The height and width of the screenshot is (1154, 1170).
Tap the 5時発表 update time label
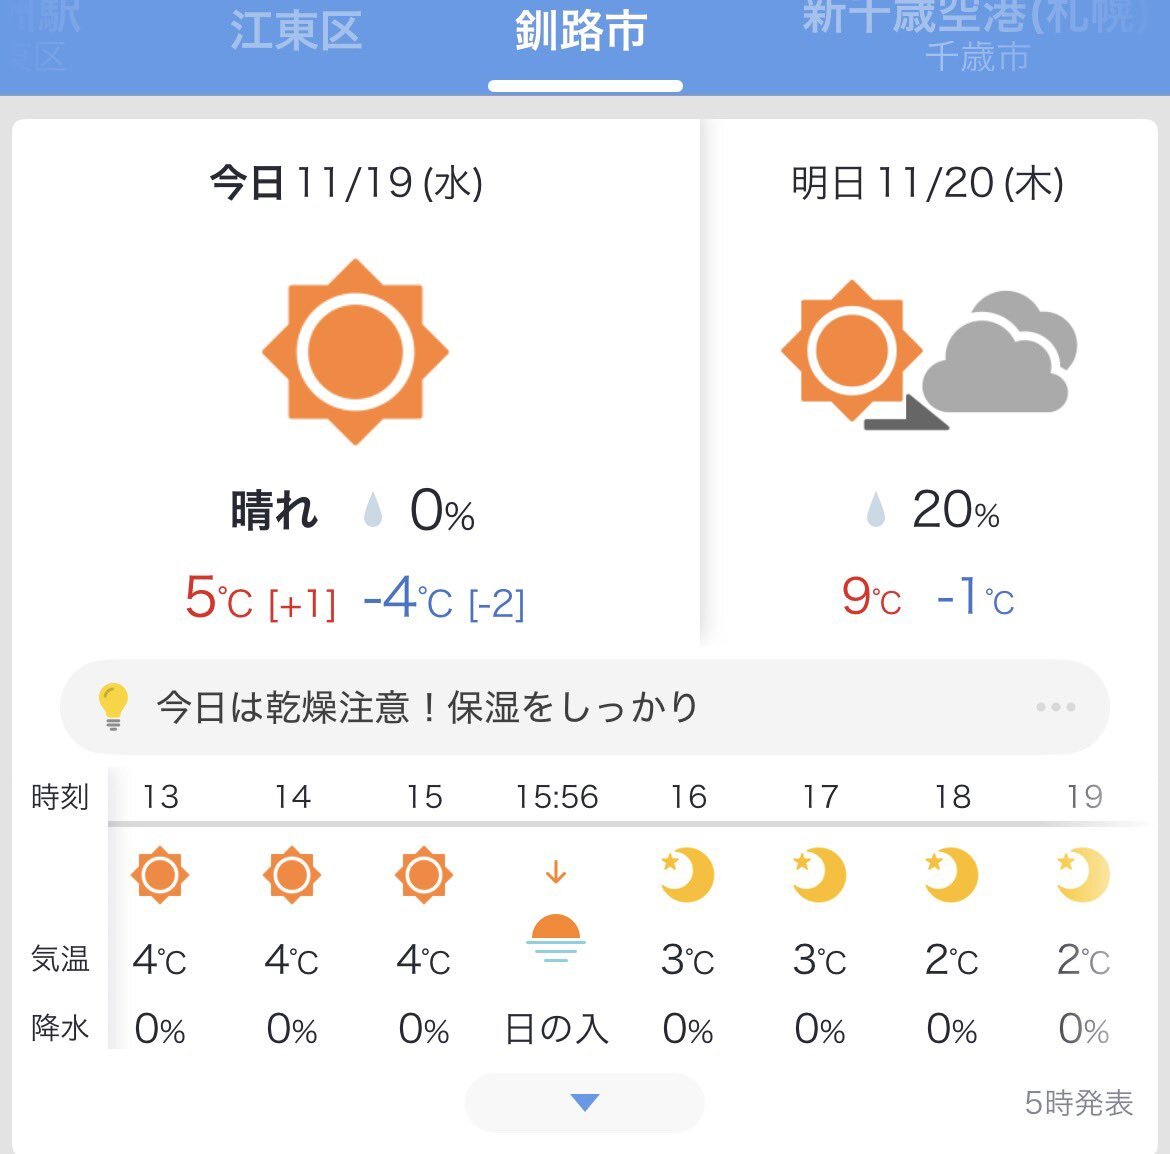click(1078, 1103)
